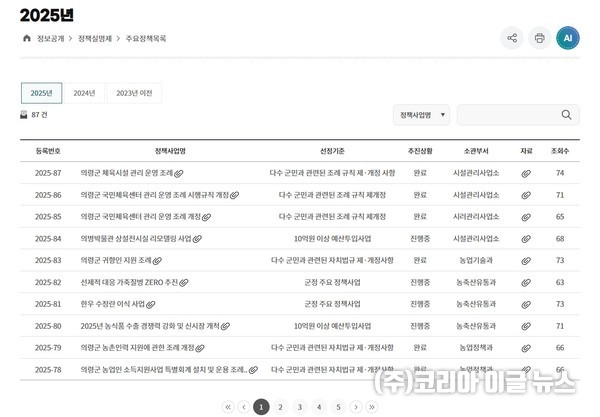Screen dimensions: 600x417
Task: Go to page 4
Action: pos(319,407)
